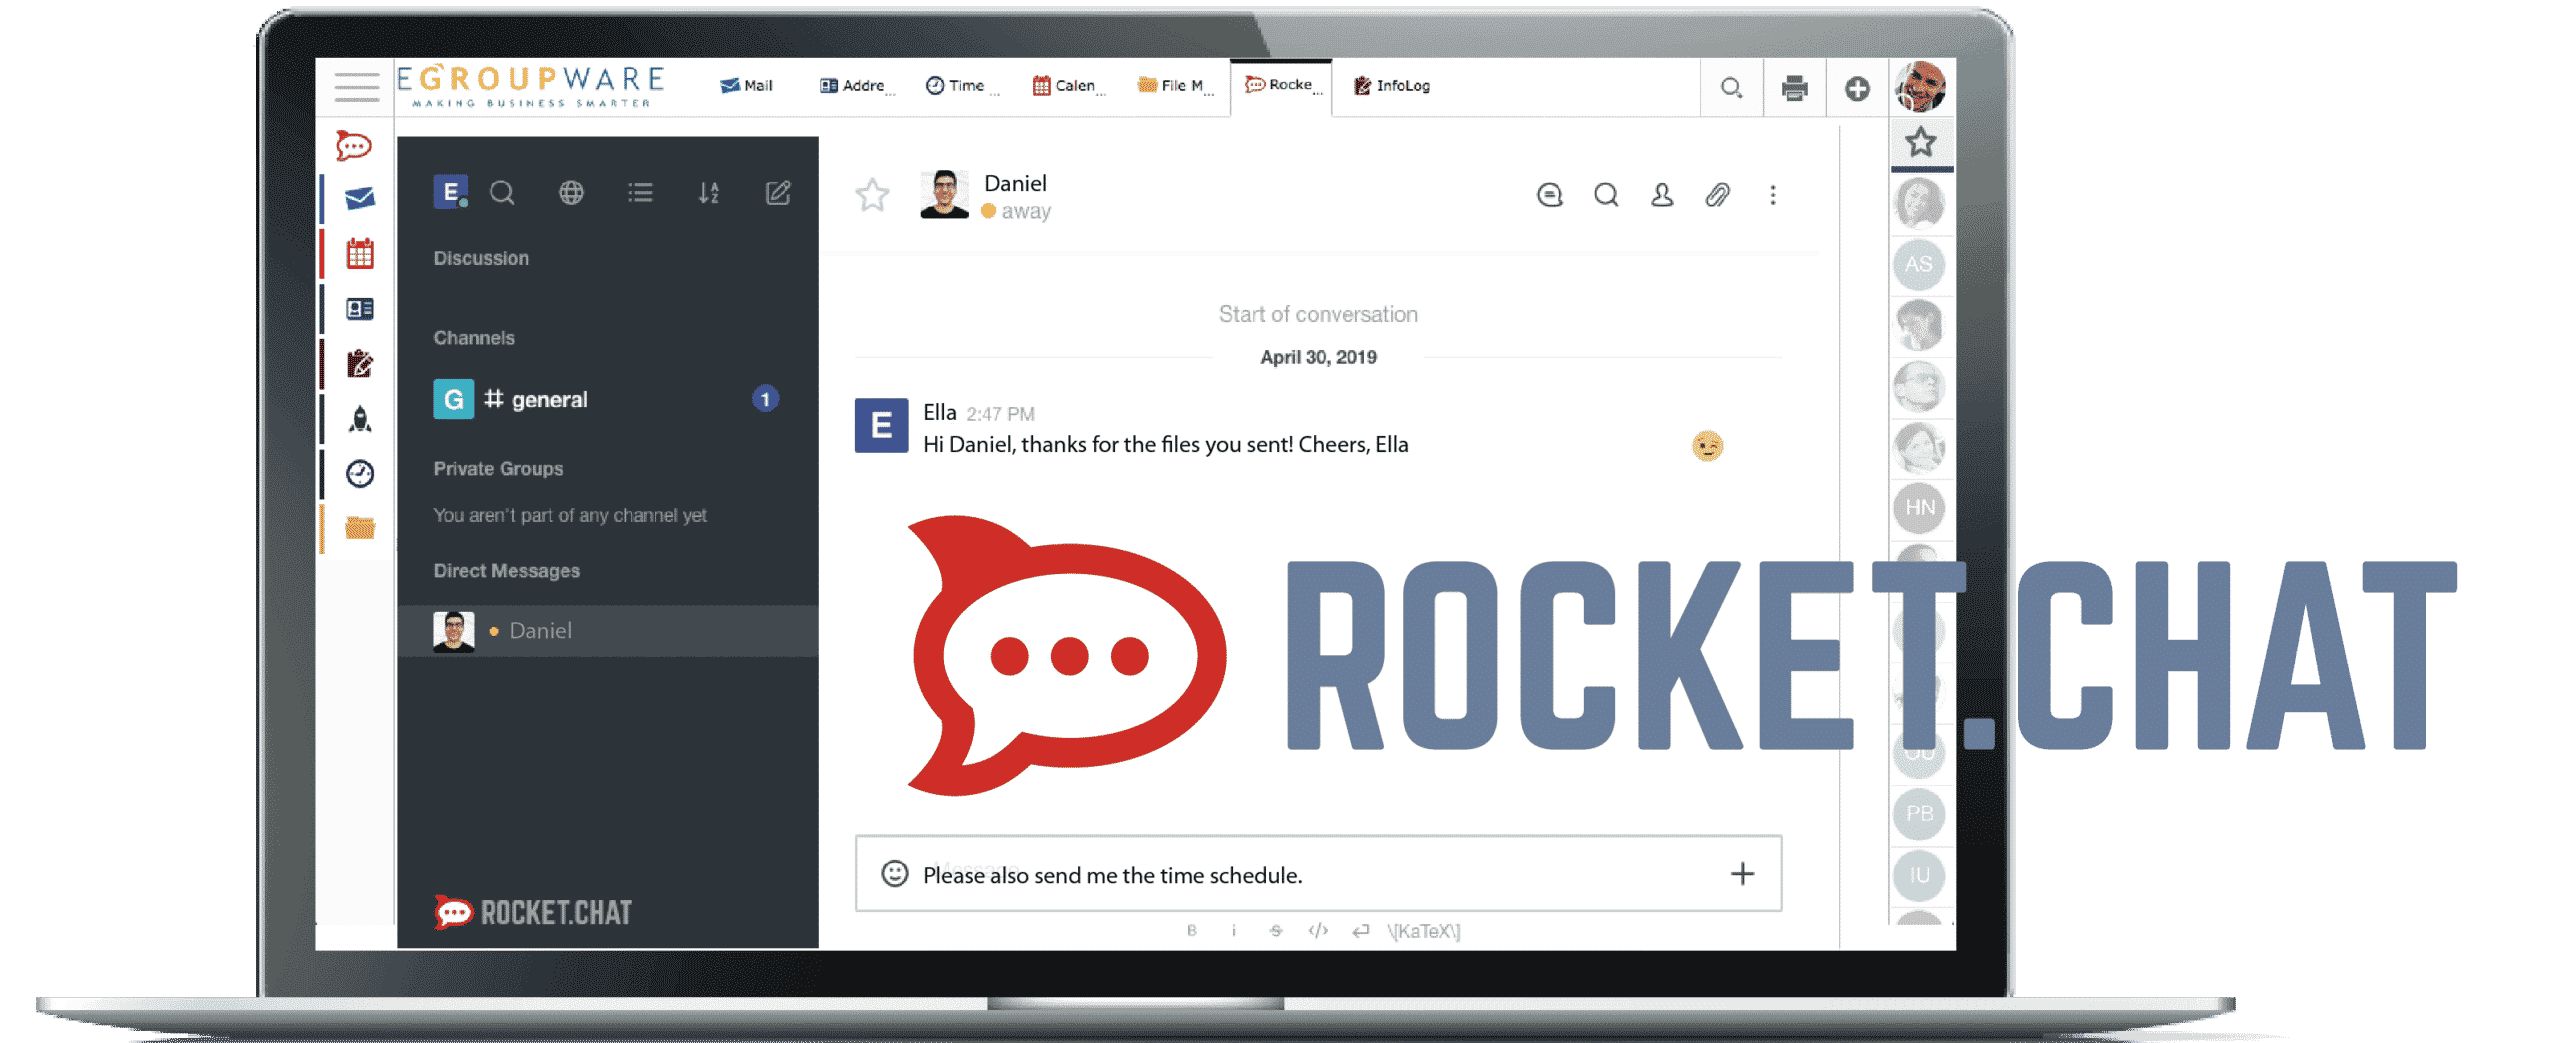Screen dimensions: 2560x1043
Task: Open emoji picker in message box
Action: tap(894, 874)
